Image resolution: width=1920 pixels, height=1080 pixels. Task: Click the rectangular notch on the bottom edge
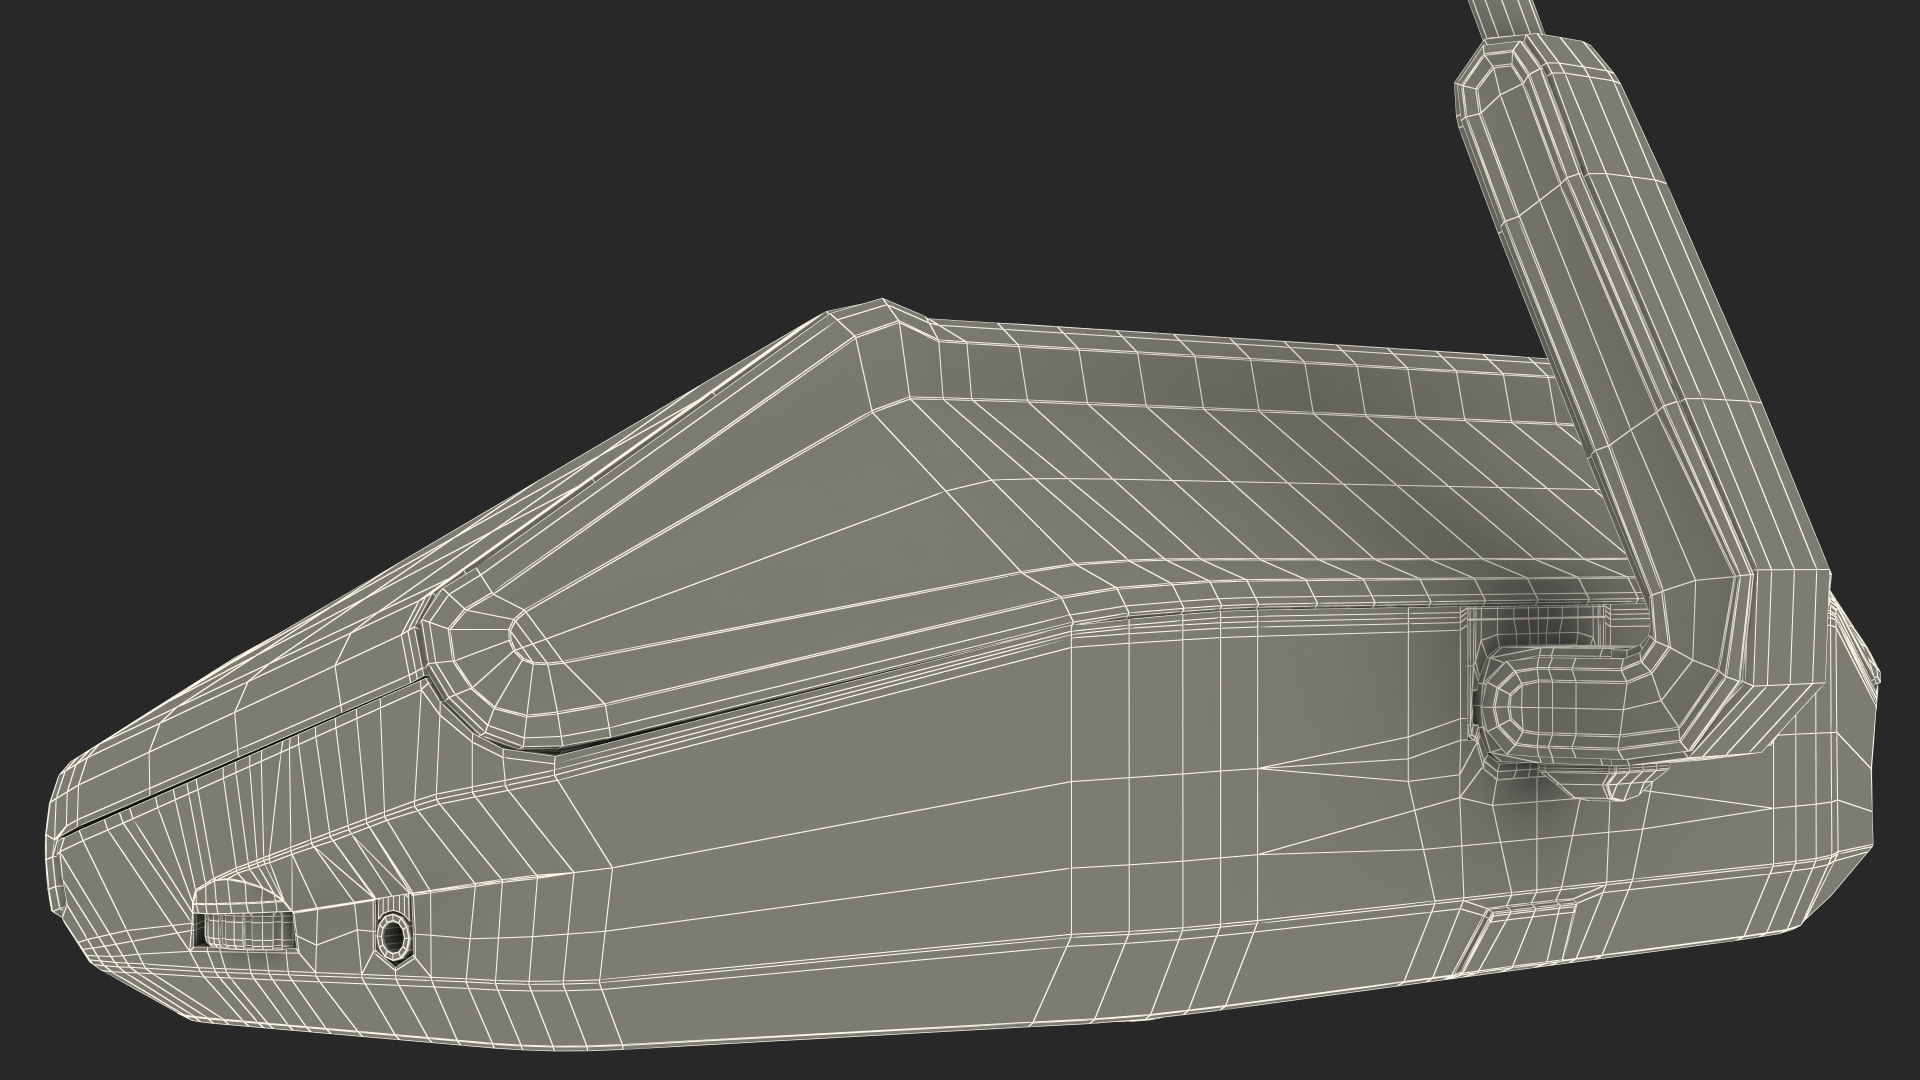click(1528, 934)
